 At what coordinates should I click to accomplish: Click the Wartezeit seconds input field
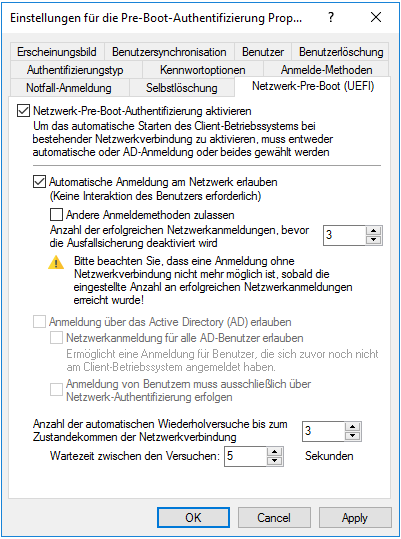pos(245,456)
